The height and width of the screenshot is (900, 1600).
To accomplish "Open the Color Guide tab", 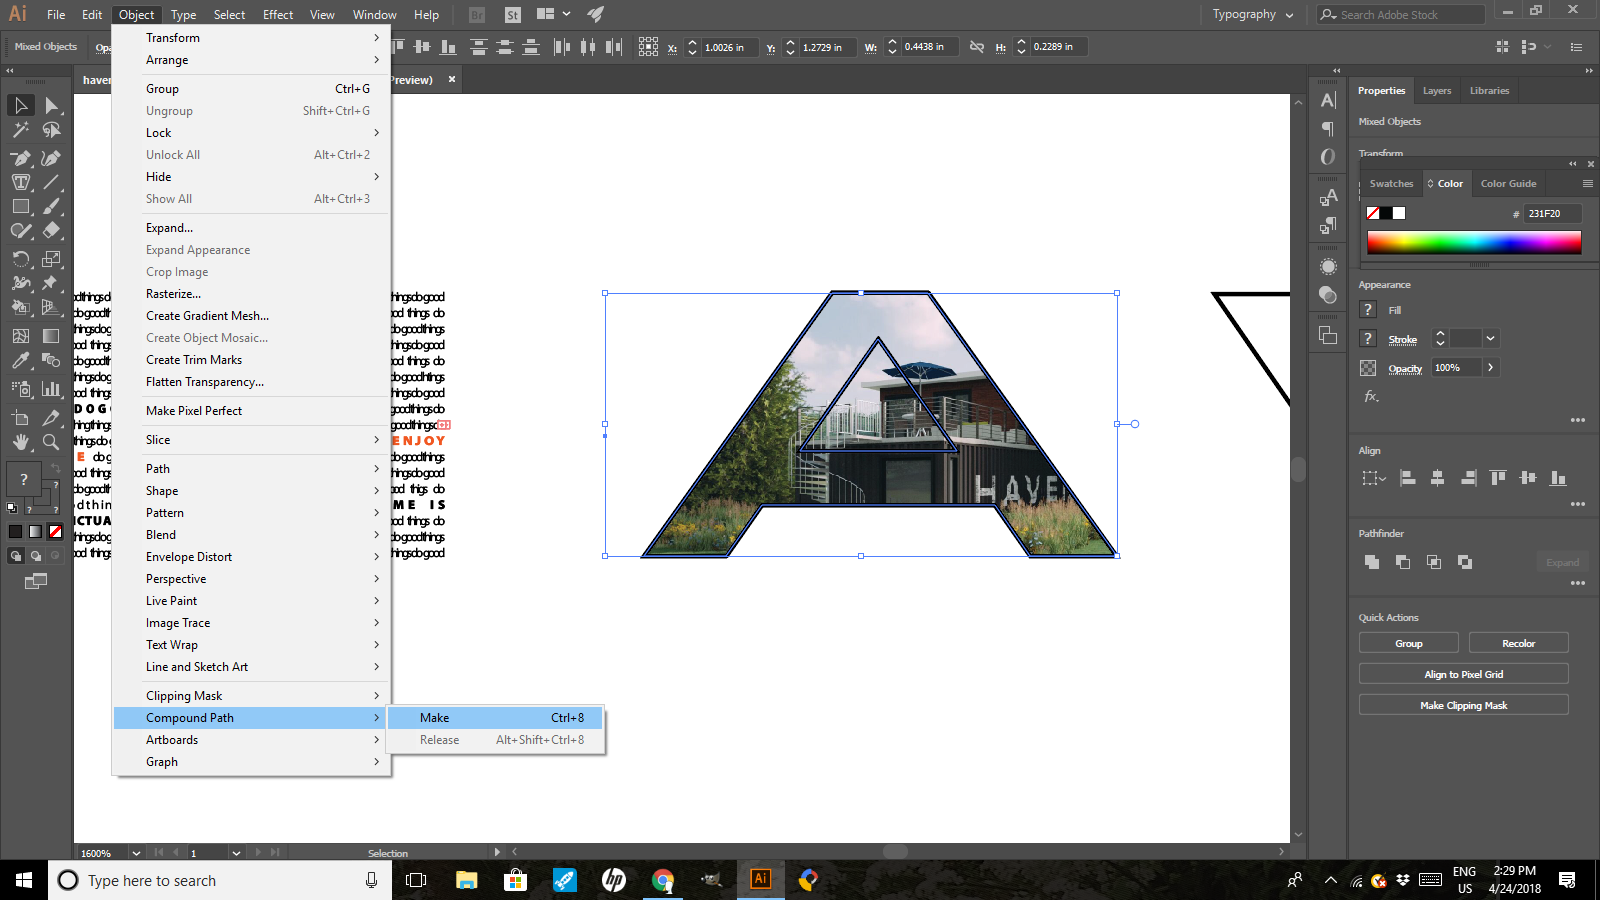I will point(1508,184).
